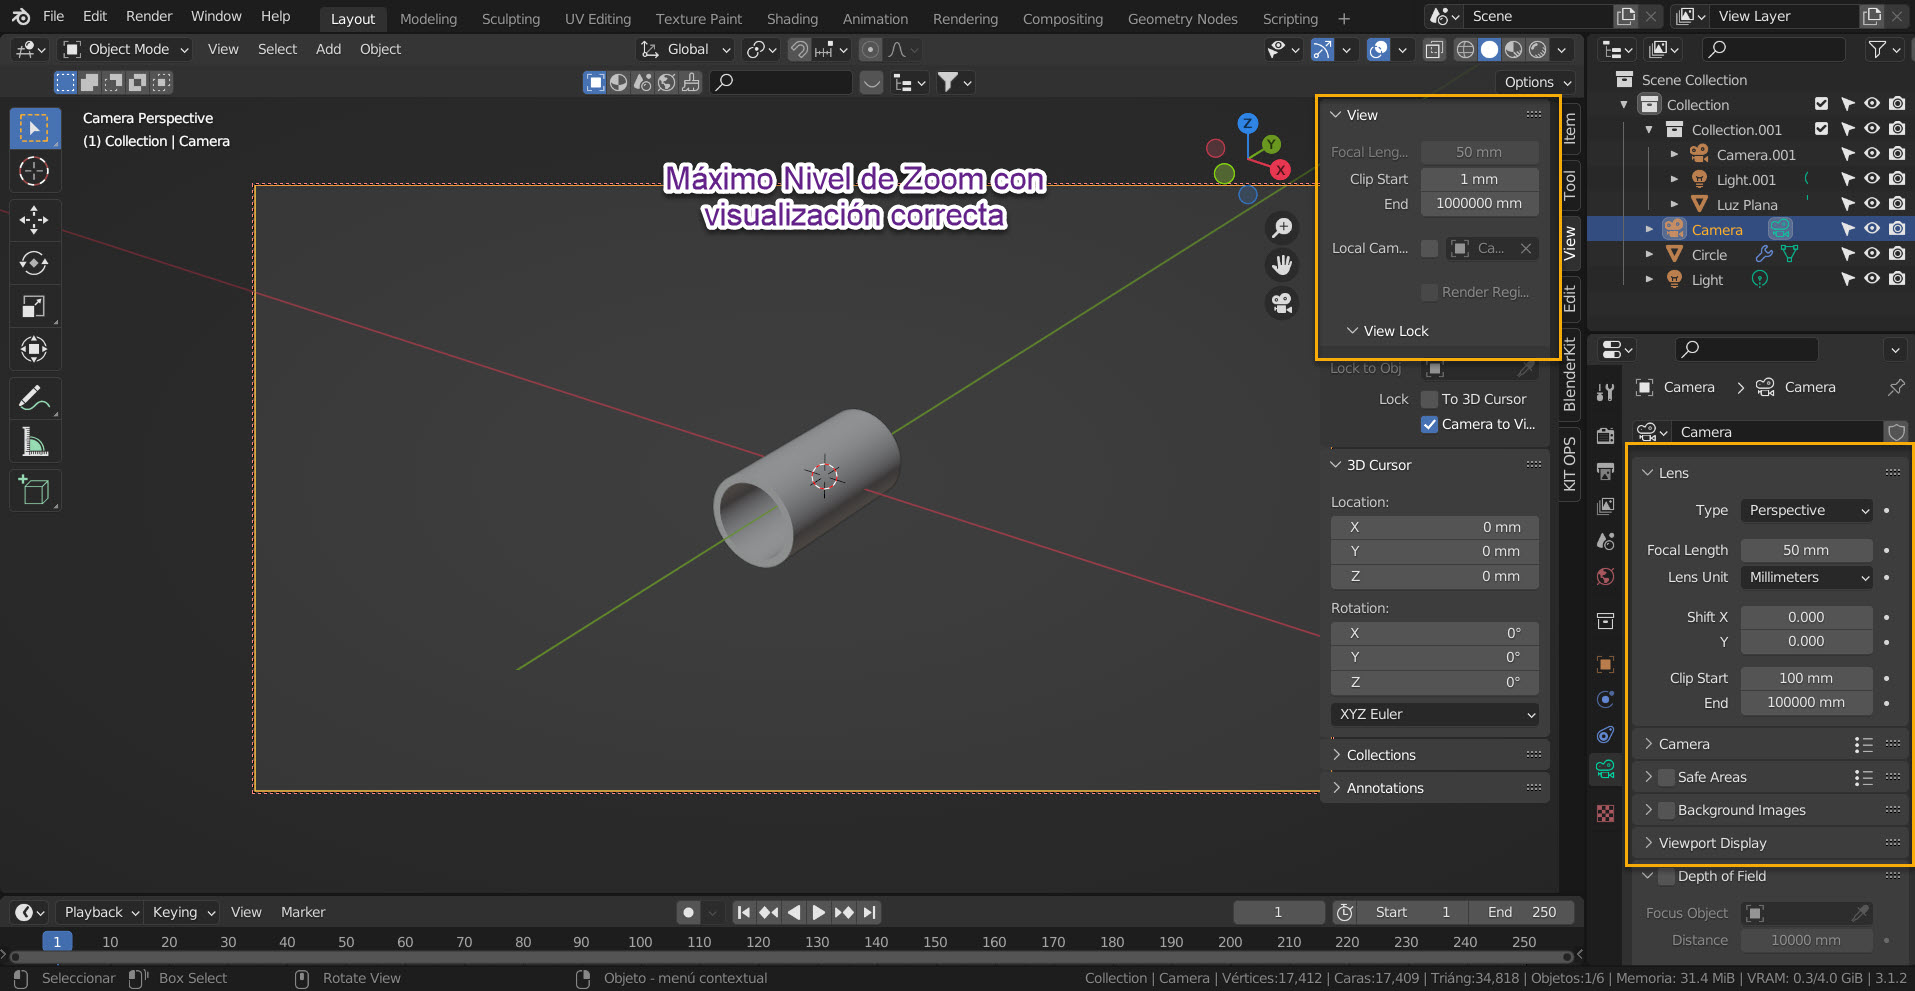This screenshot has height=991, width=1915.
Task: Open the lens Type Perspective dropdown
Action: 1807,510
